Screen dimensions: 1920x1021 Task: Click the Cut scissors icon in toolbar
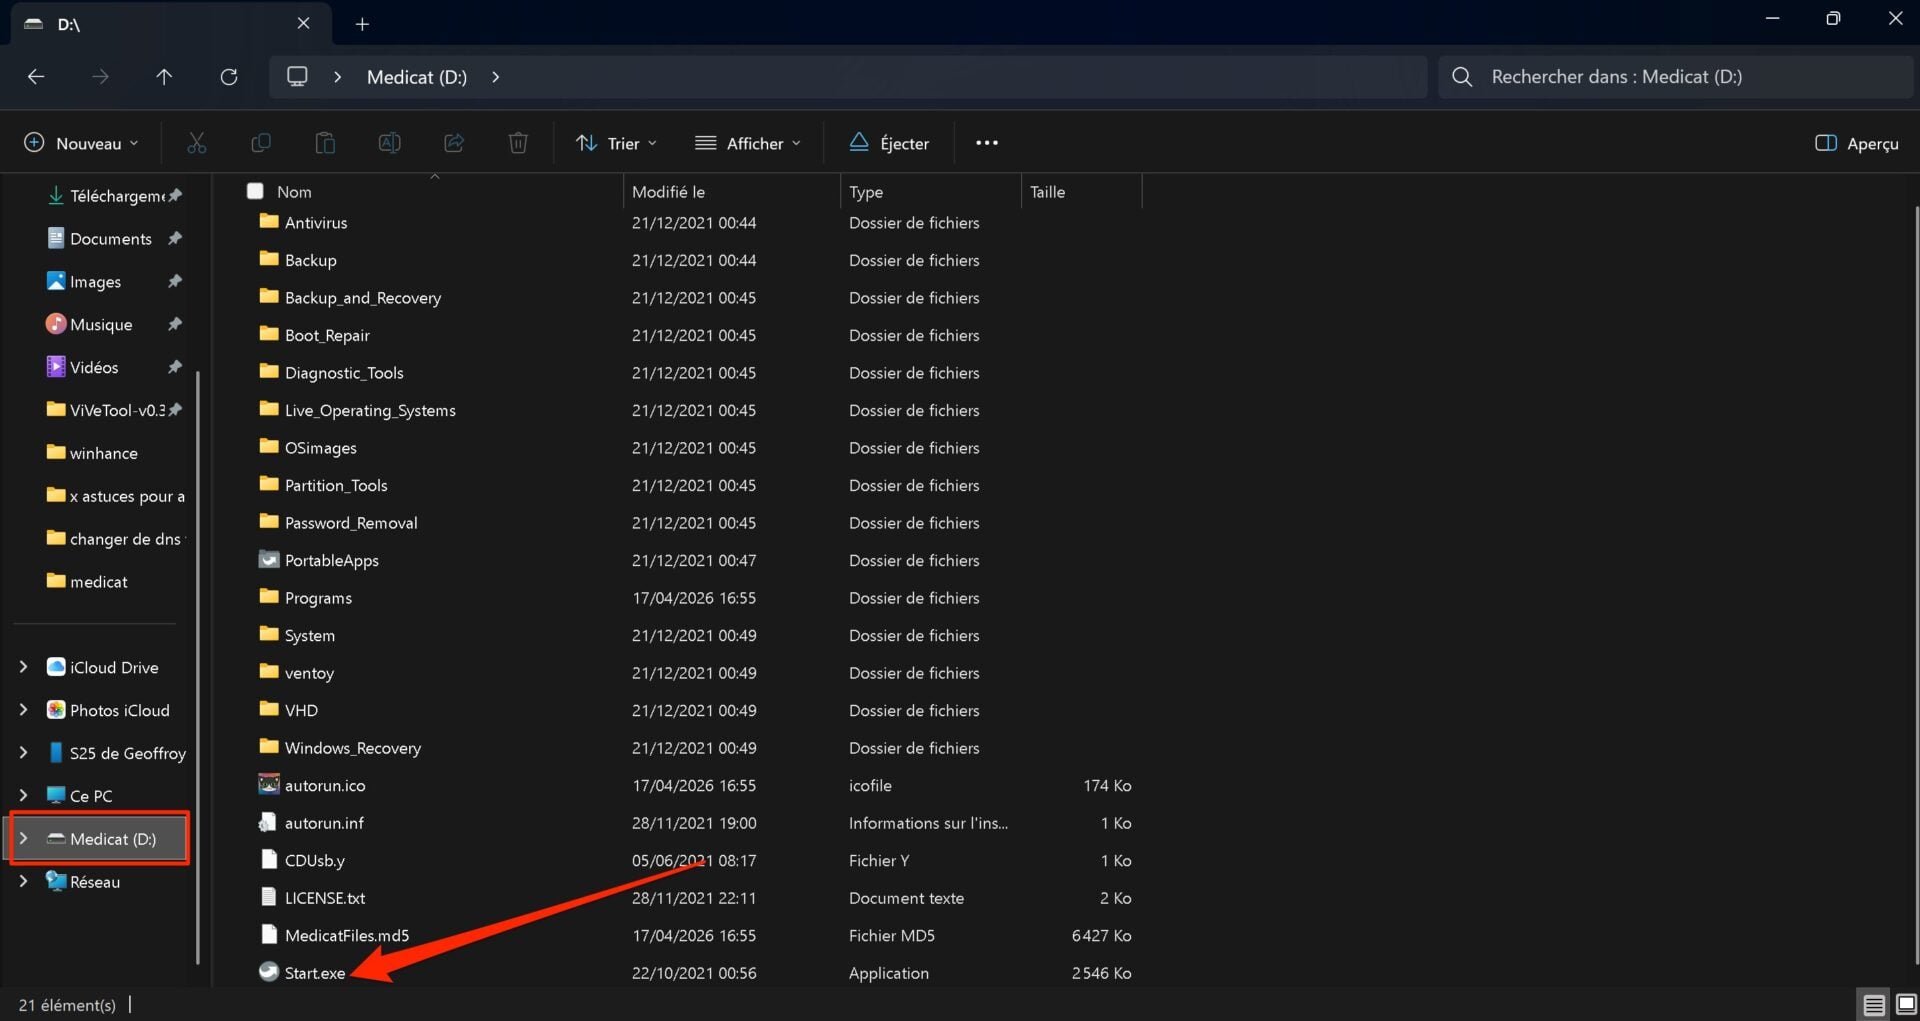pos(197,143)
